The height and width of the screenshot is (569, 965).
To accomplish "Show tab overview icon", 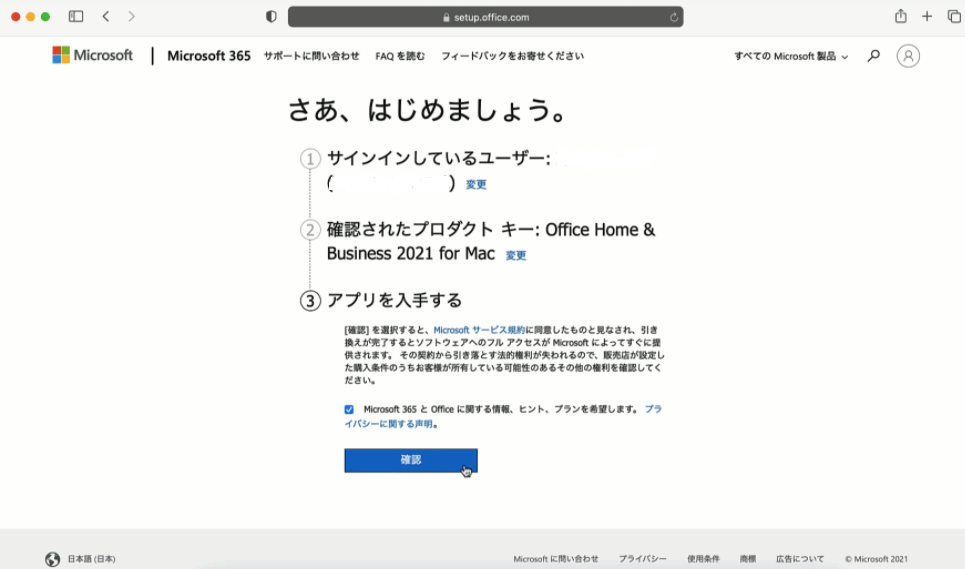I will tap(954, 17).
